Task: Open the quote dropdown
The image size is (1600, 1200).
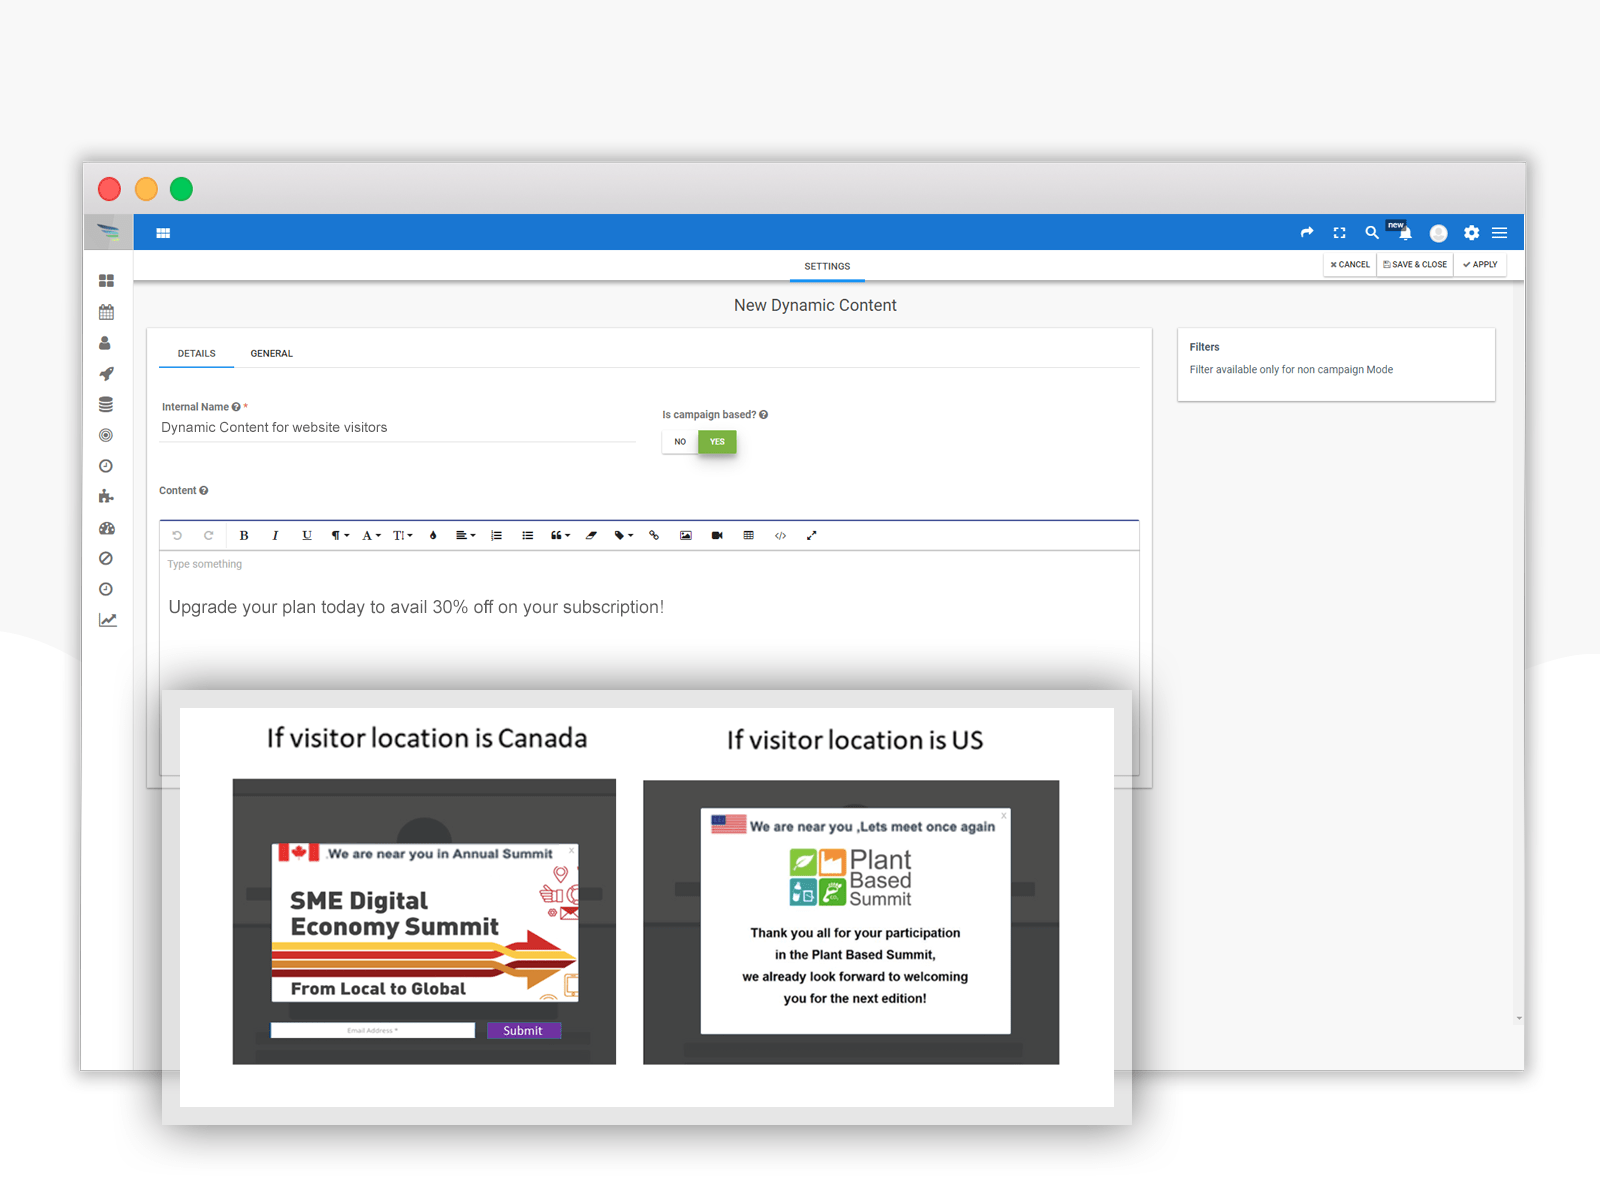Action: (560, 536)
